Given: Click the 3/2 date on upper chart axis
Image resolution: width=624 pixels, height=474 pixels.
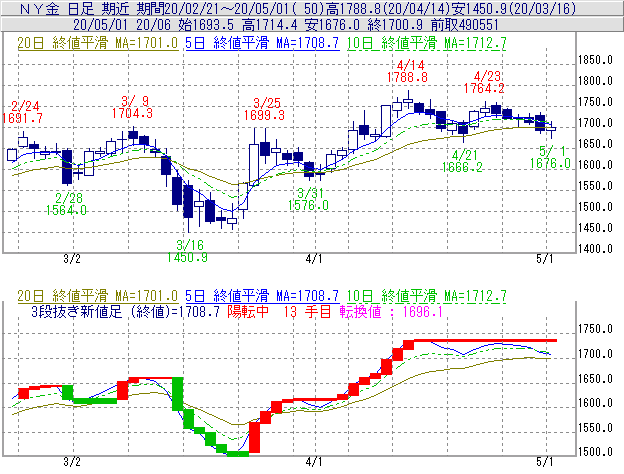Looking at the screenshot, I should coord(72,259).
